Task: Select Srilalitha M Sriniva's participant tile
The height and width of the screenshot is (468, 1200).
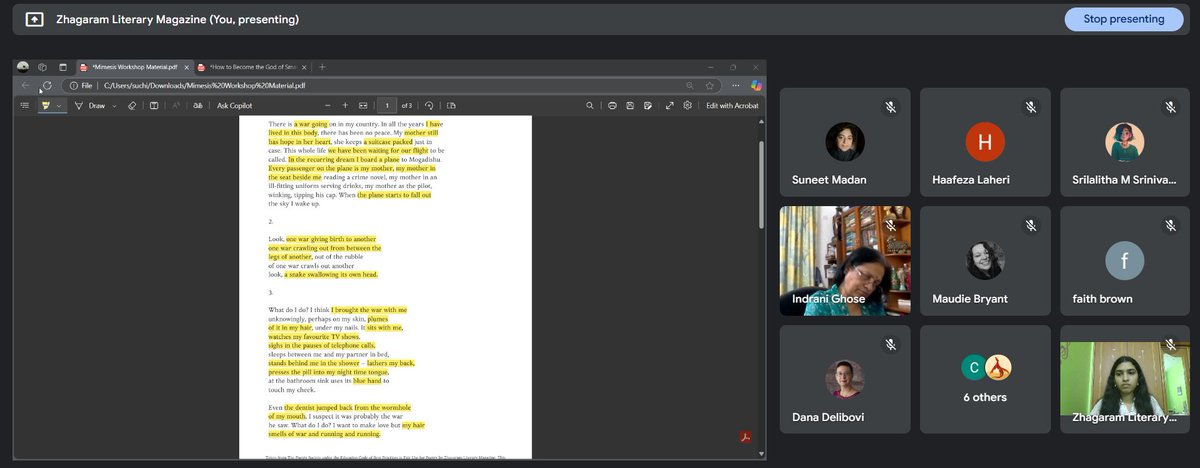Action: click(1125, 142)
